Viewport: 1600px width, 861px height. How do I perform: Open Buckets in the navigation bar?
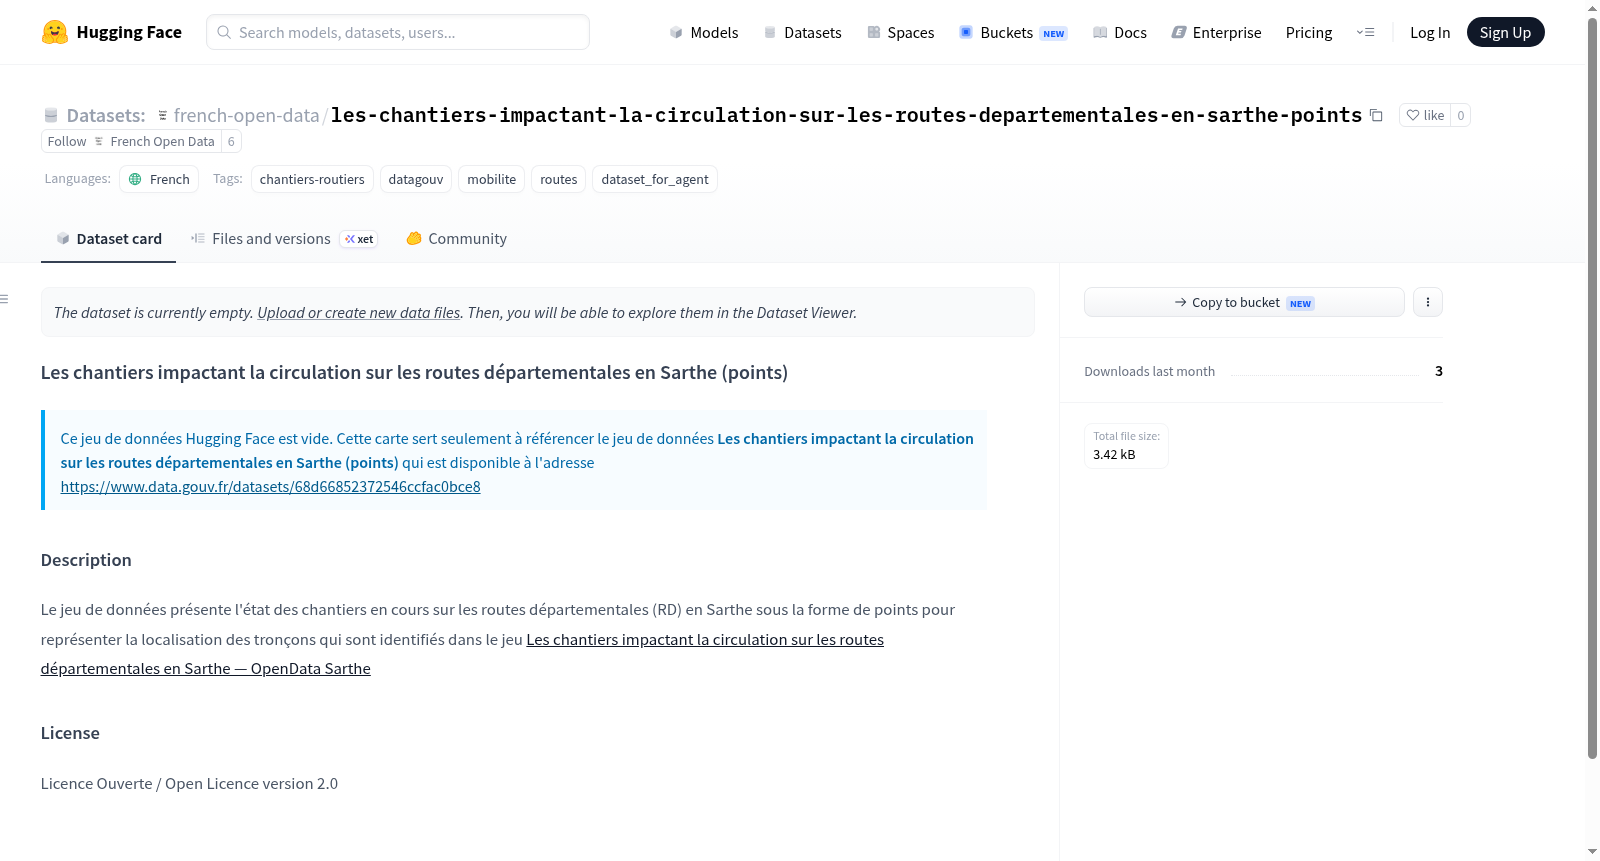pyautogui.click(x=1013, y=32)
